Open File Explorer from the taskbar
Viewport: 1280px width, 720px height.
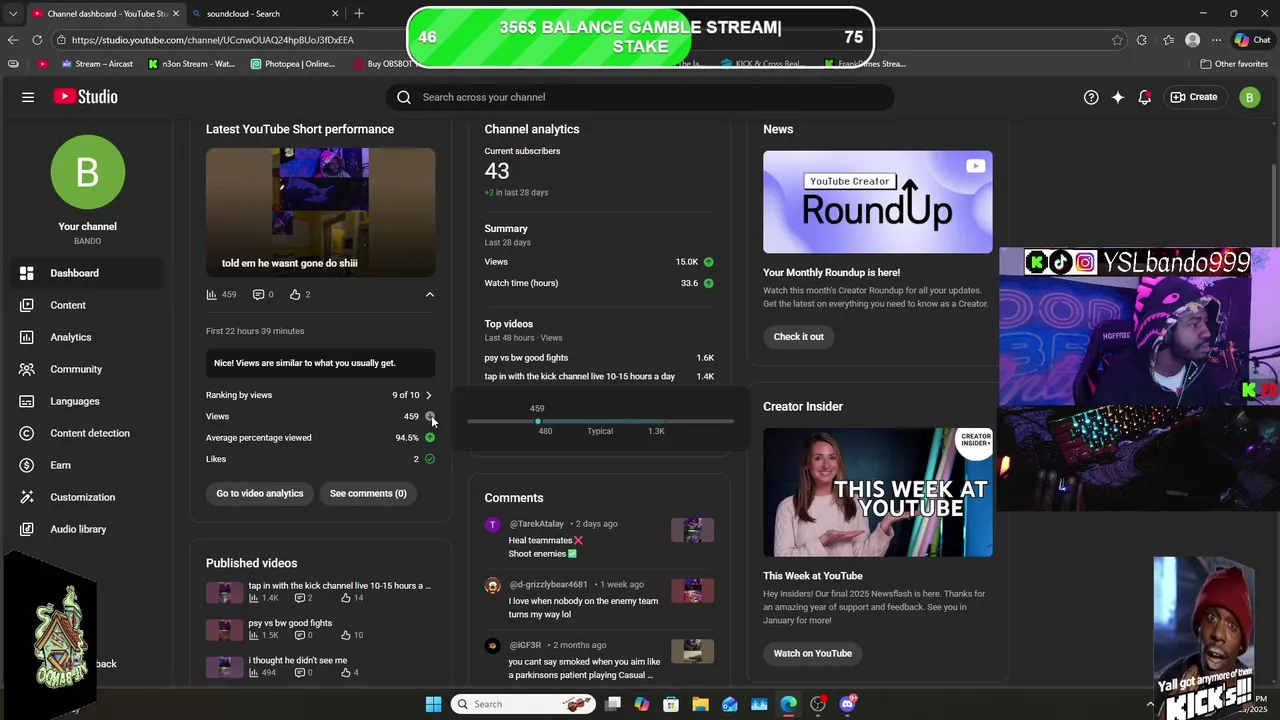(700, 704)
